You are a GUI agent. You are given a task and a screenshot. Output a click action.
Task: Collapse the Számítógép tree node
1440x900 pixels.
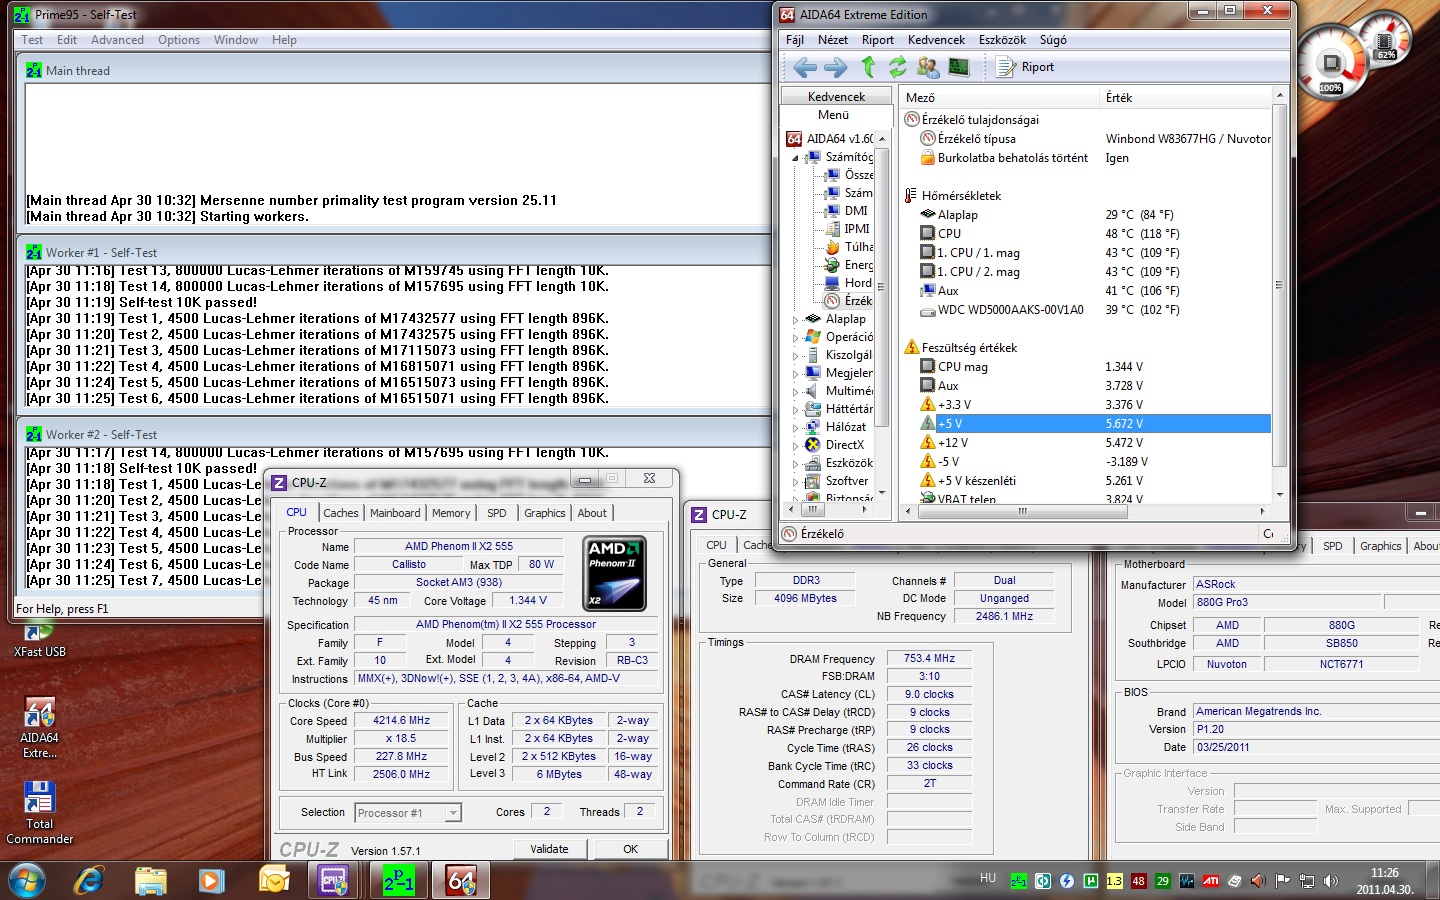click(796, 158)
